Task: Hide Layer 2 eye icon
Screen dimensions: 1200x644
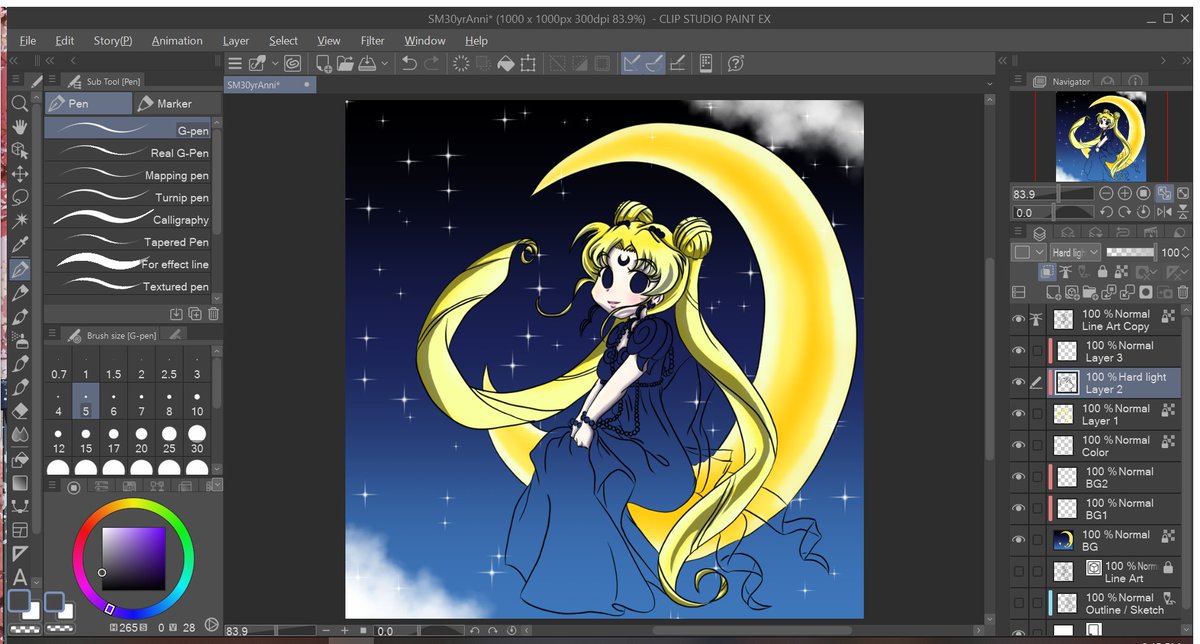Action: point(1019,383)
